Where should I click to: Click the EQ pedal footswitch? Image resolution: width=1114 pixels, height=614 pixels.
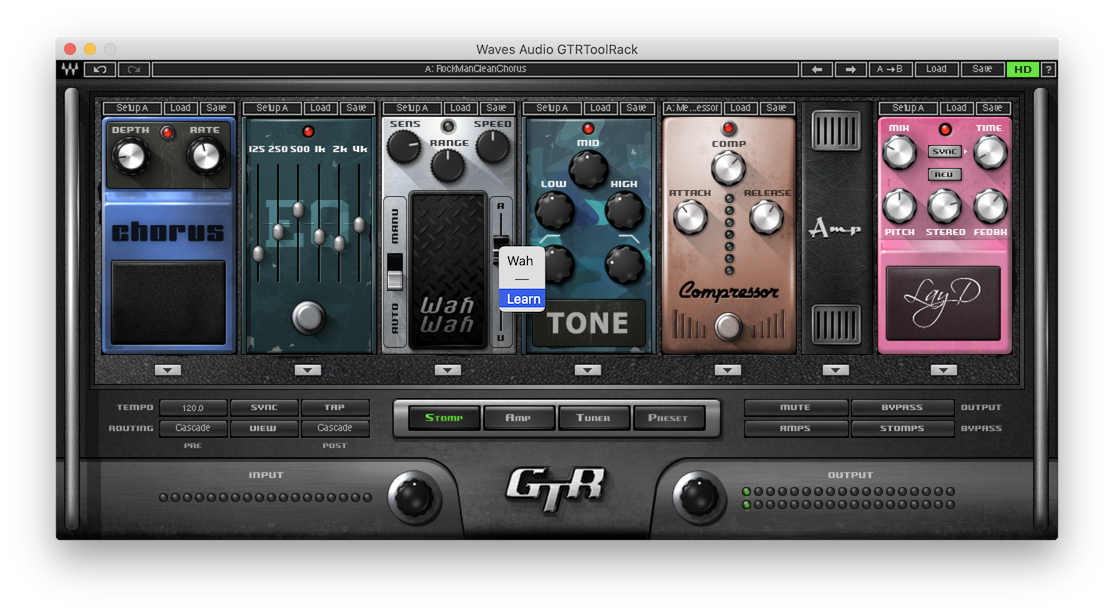308,317
